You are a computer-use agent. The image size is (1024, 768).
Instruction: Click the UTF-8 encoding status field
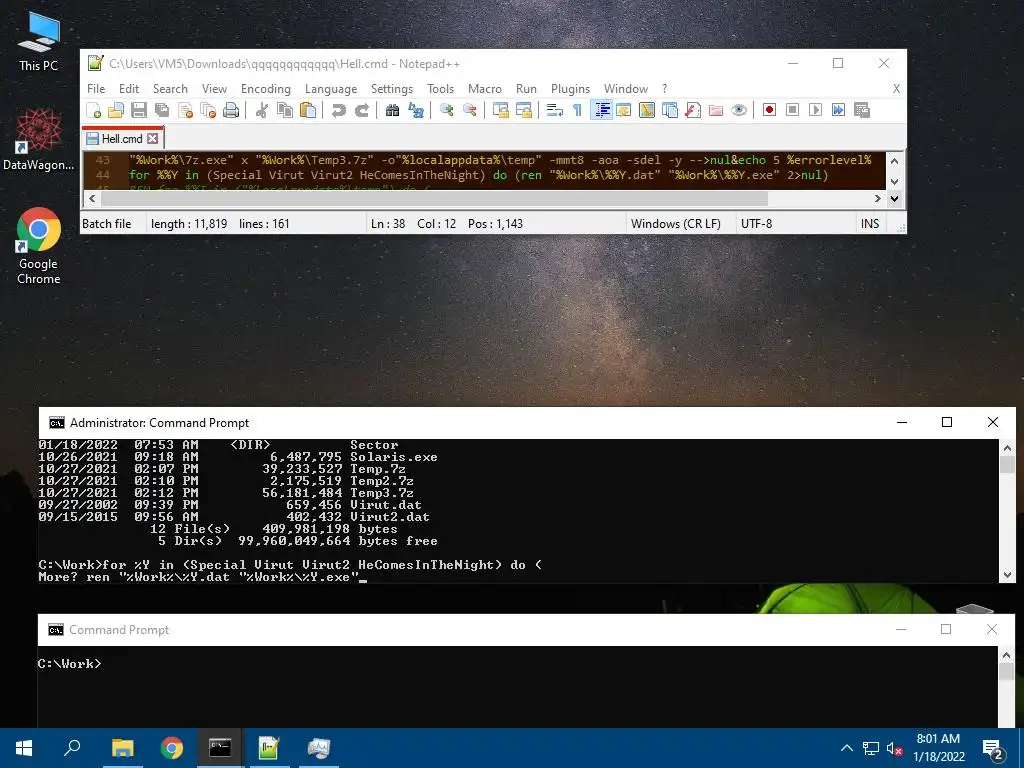click(x=756, y=224)
